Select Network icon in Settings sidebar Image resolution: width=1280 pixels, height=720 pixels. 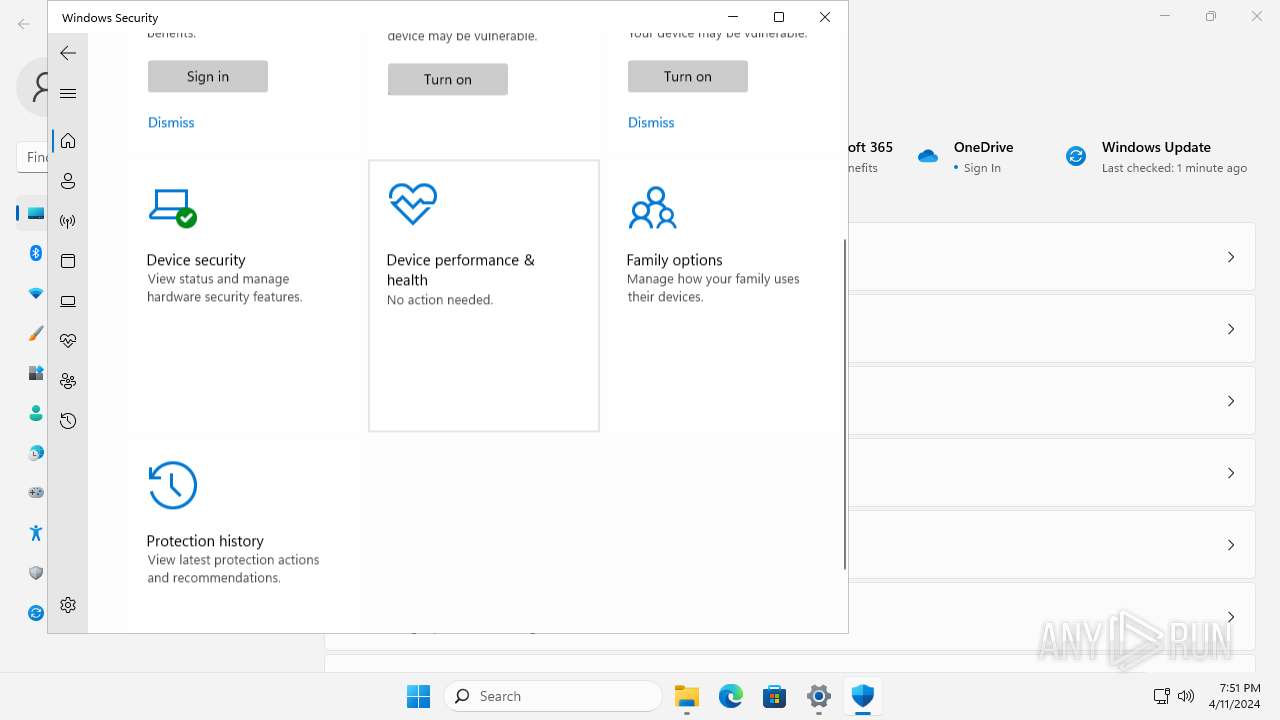tap(36, 293)
